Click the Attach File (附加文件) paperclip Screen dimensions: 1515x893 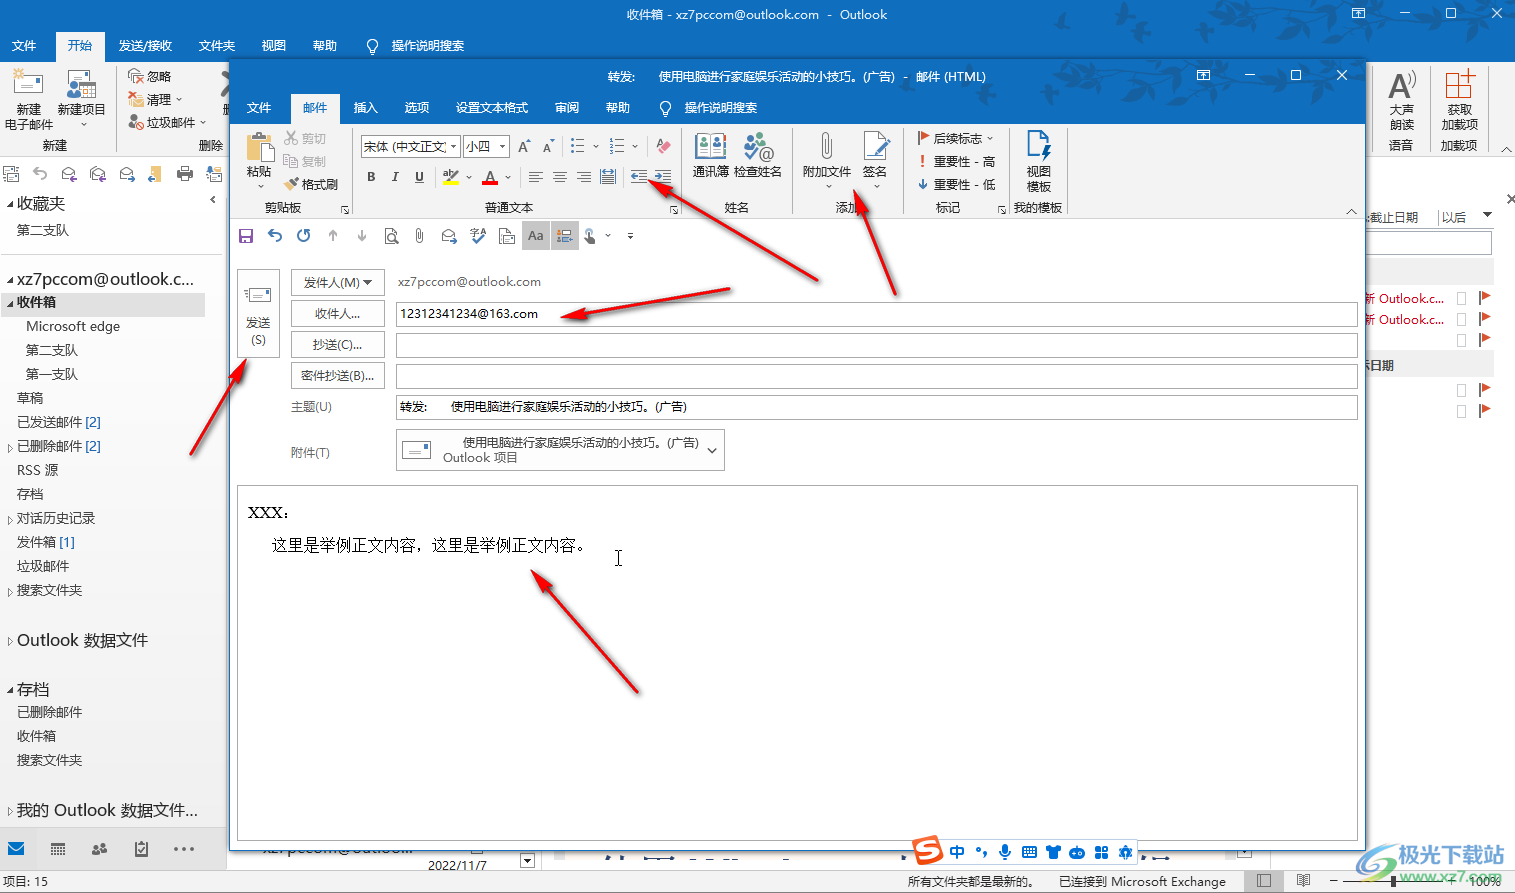point(826,155)
